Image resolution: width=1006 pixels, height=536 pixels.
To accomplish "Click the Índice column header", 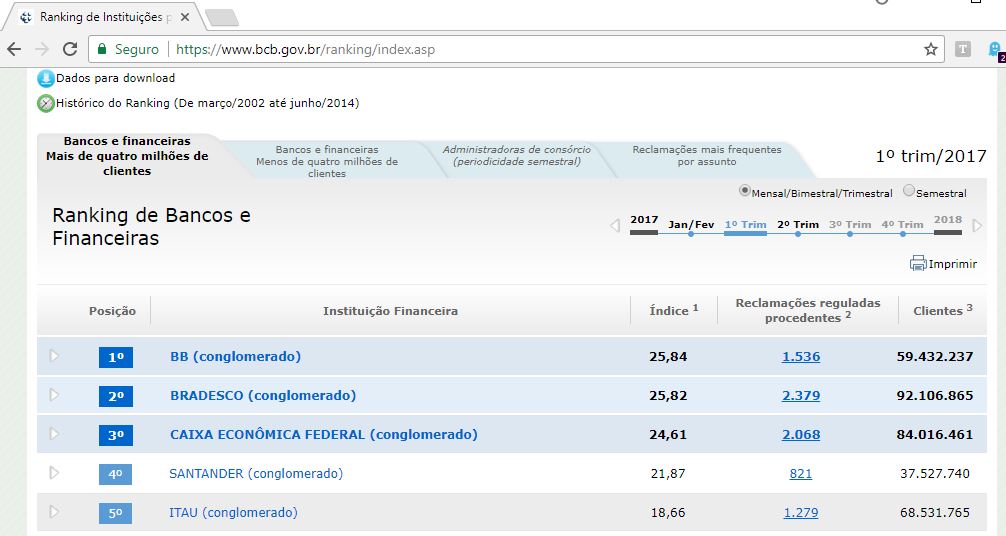I will (674, 310).
